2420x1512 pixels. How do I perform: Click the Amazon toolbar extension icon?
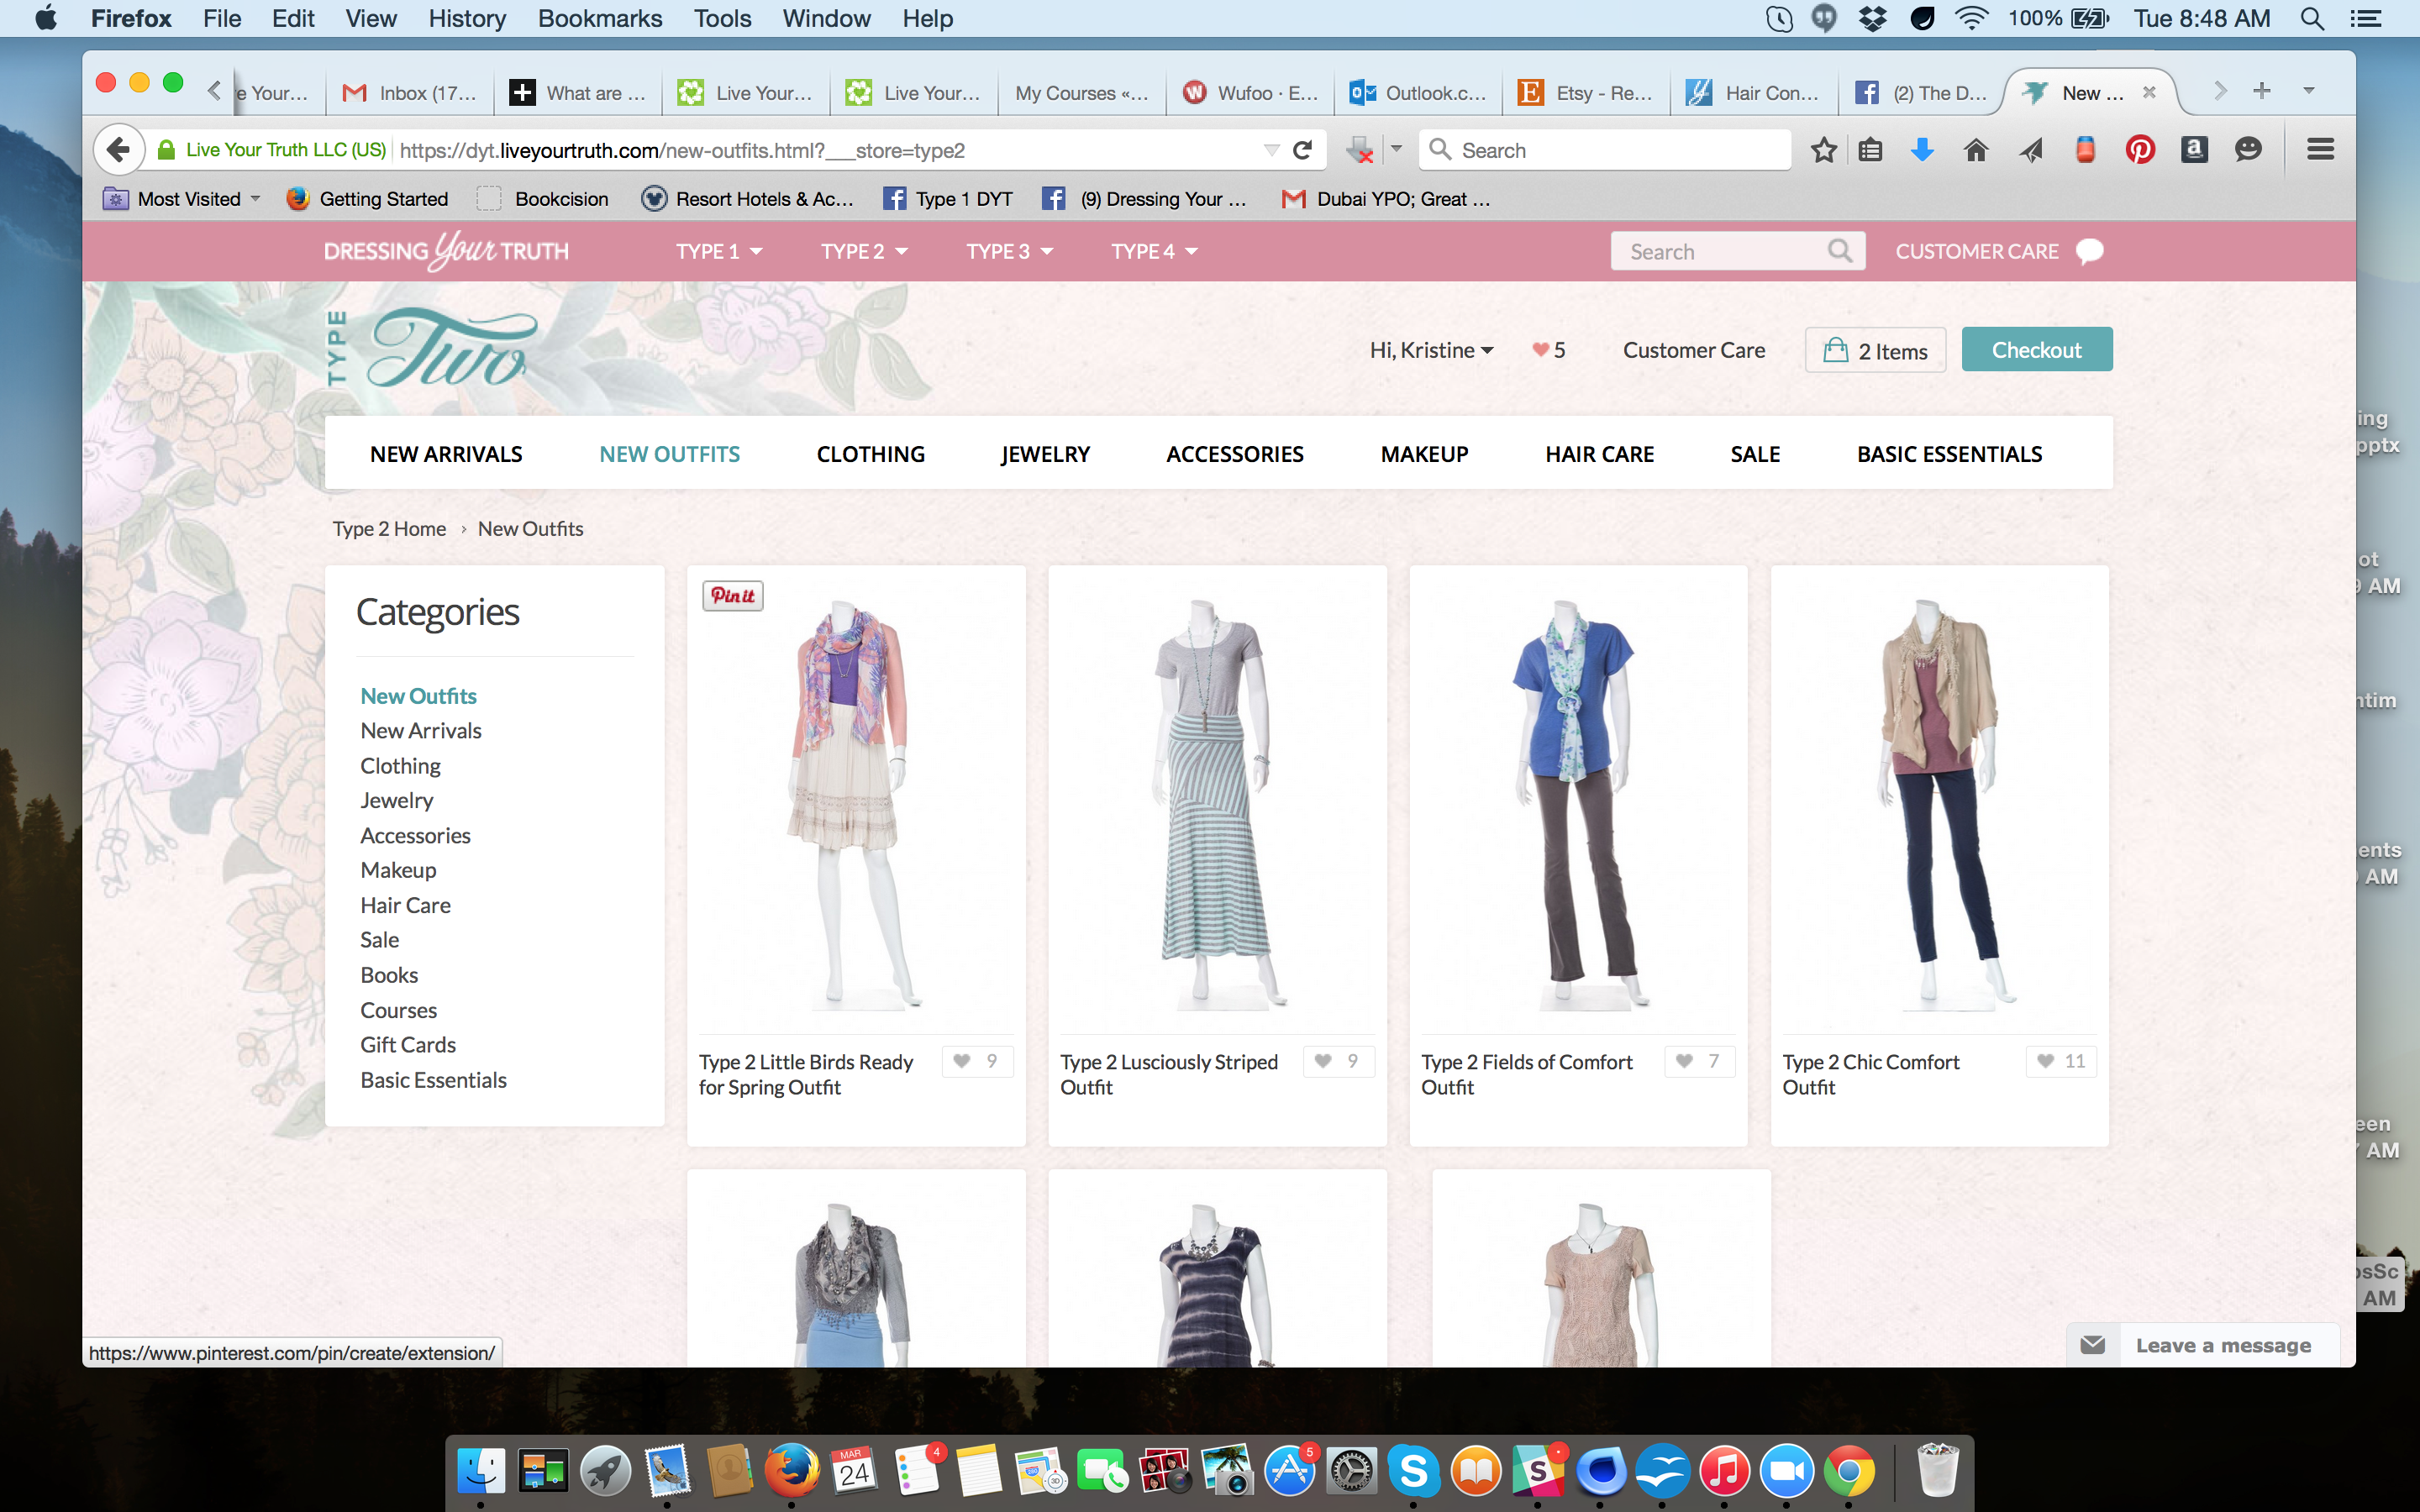tap(2193, 150)
